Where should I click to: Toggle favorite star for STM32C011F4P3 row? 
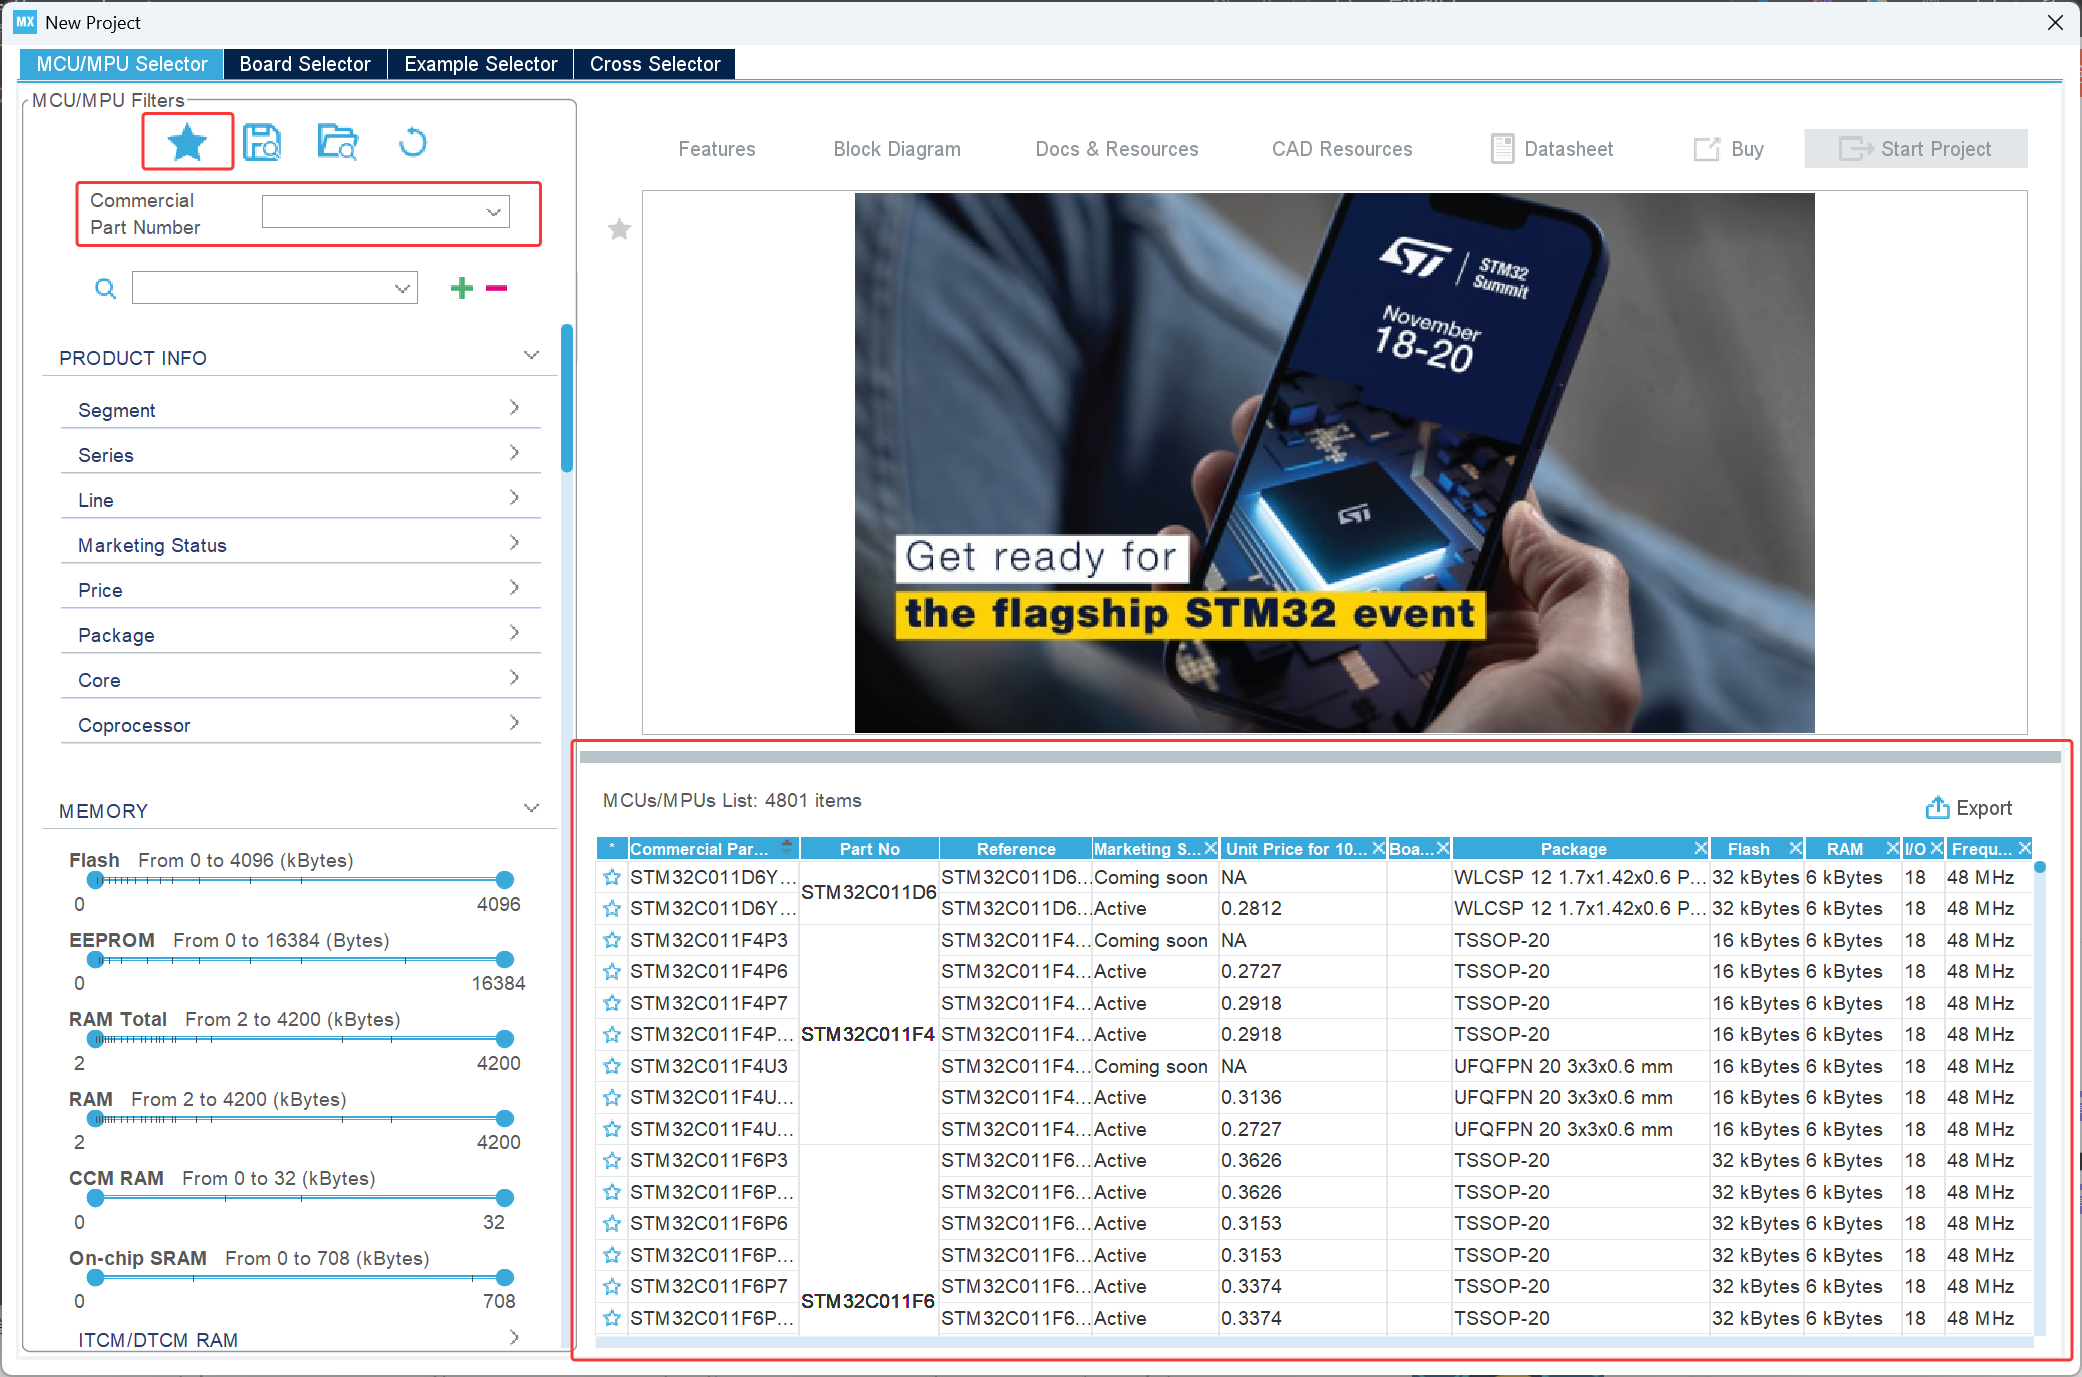[x=612, y=940]
